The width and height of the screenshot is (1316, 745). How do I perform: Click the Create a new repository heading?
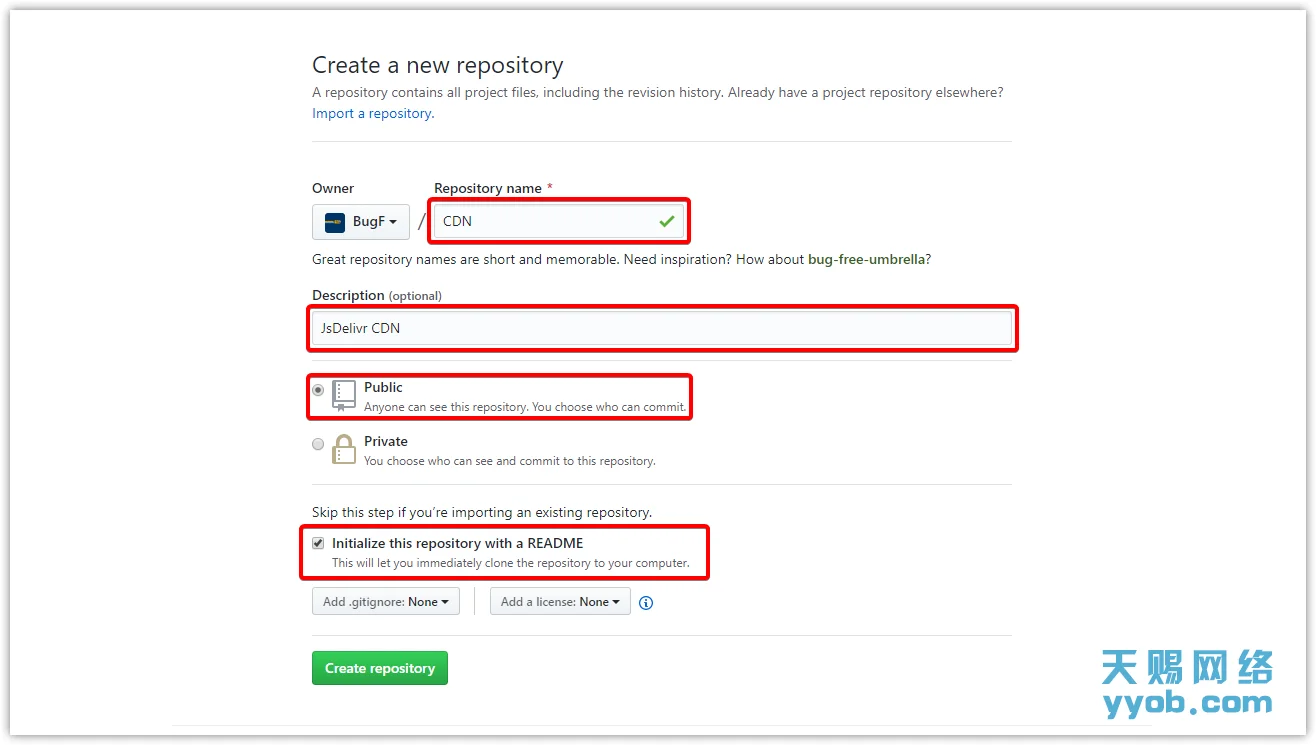click(437, 64)
